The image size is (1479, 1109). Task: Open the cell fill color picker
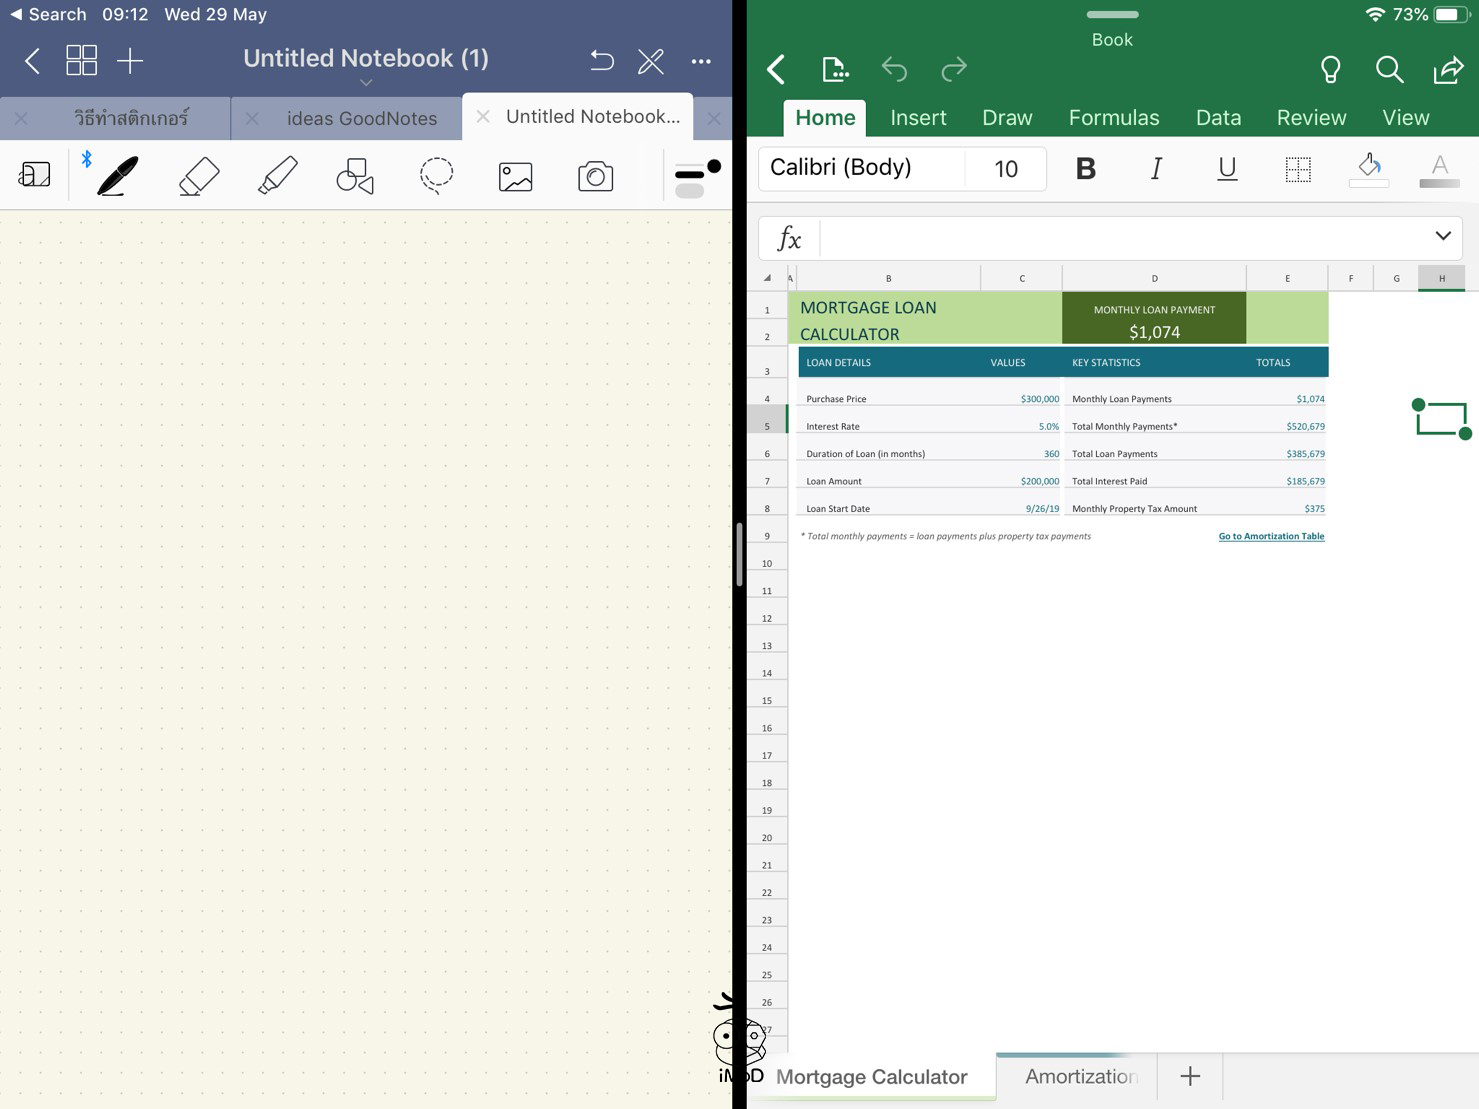click(1369, 169)
